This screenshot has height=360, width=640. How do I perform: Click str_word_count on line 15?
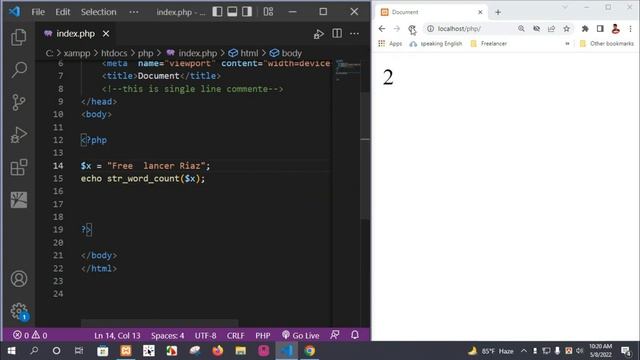pyautogui.click(x=143, y=179)
